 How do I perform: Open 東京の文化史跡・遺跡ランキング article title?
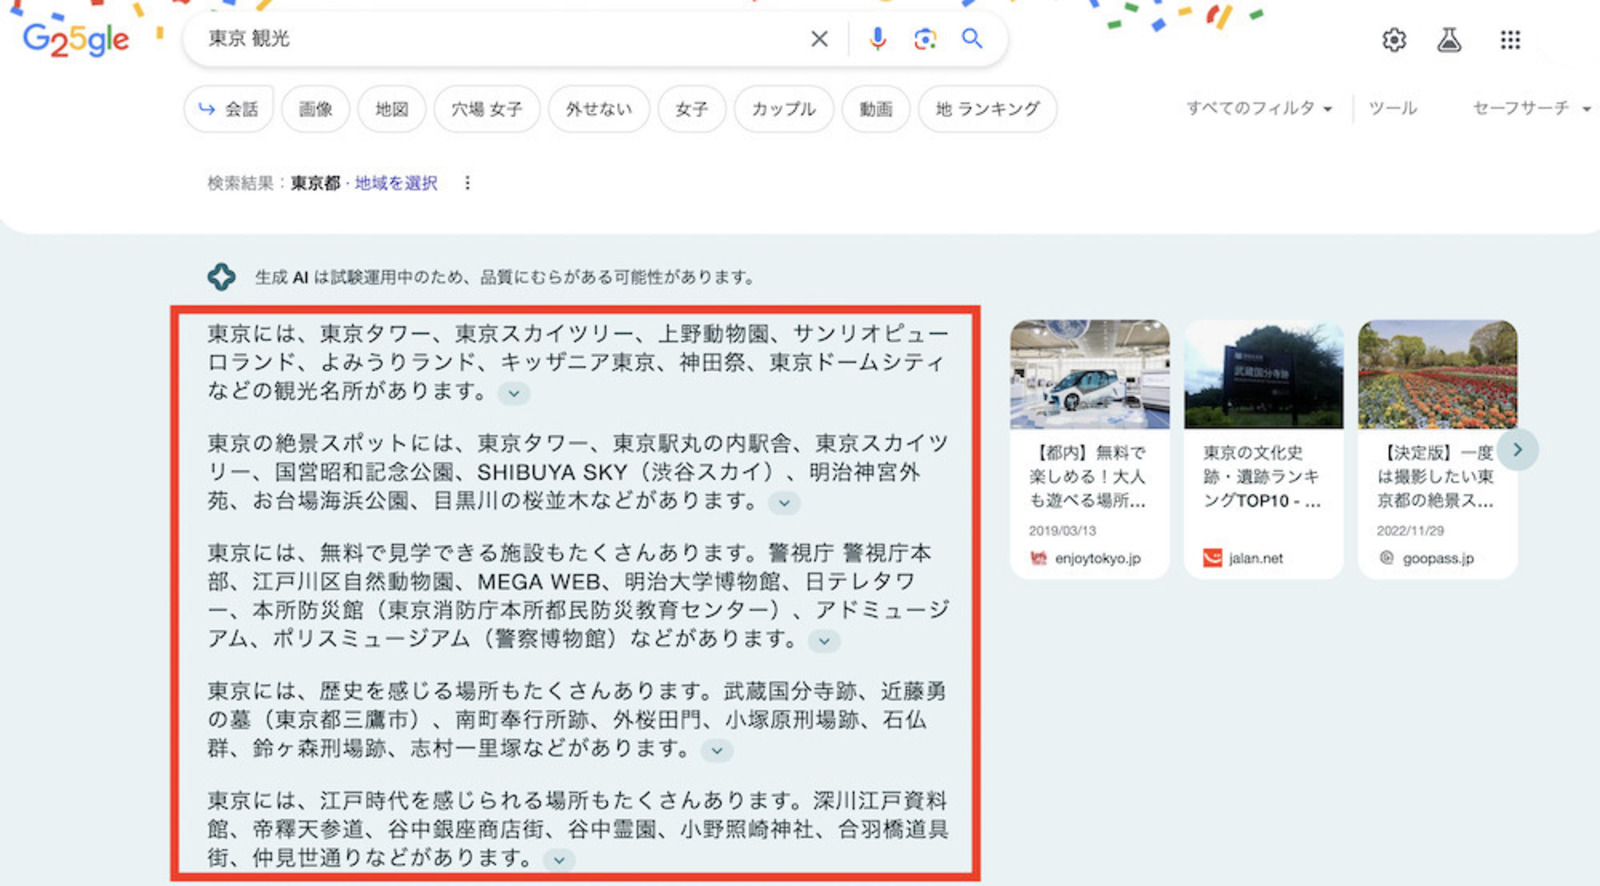(x=1262, y=477)
